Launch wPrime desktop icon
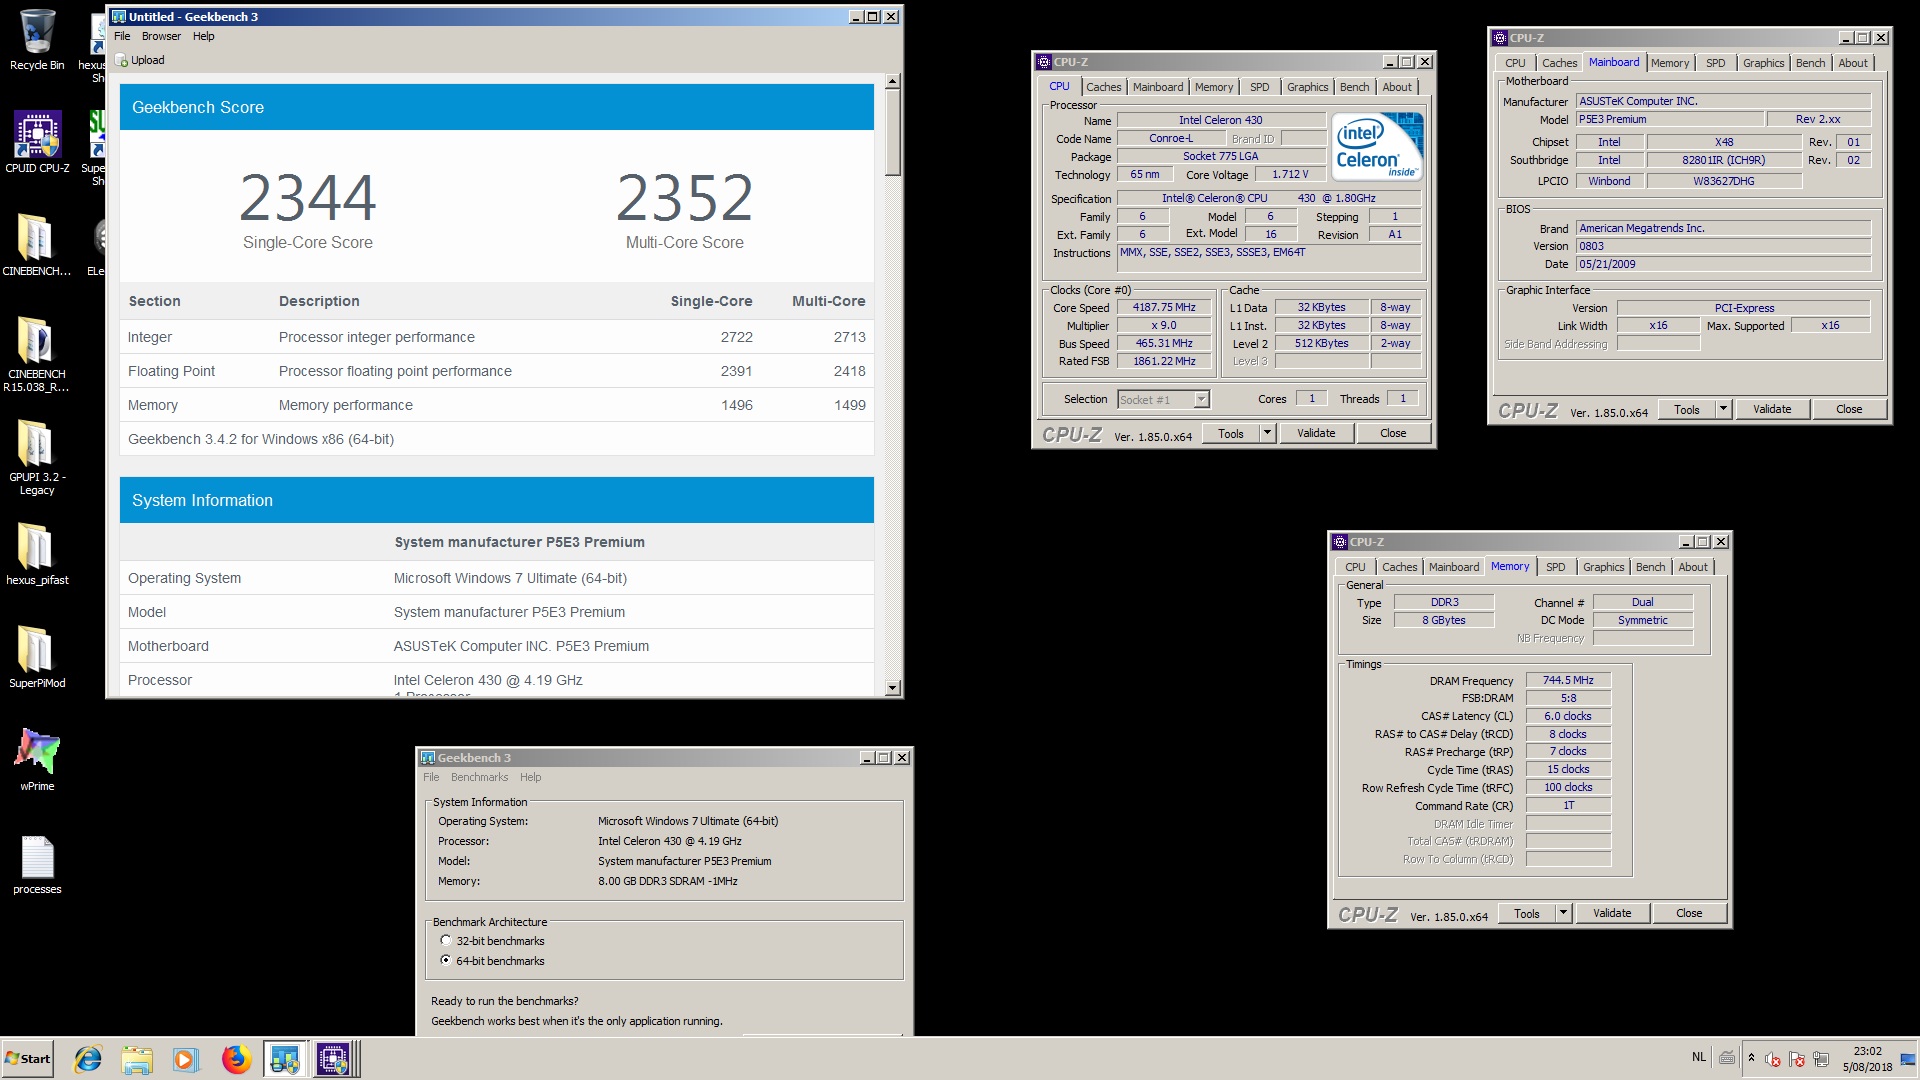 click(37, 760)
